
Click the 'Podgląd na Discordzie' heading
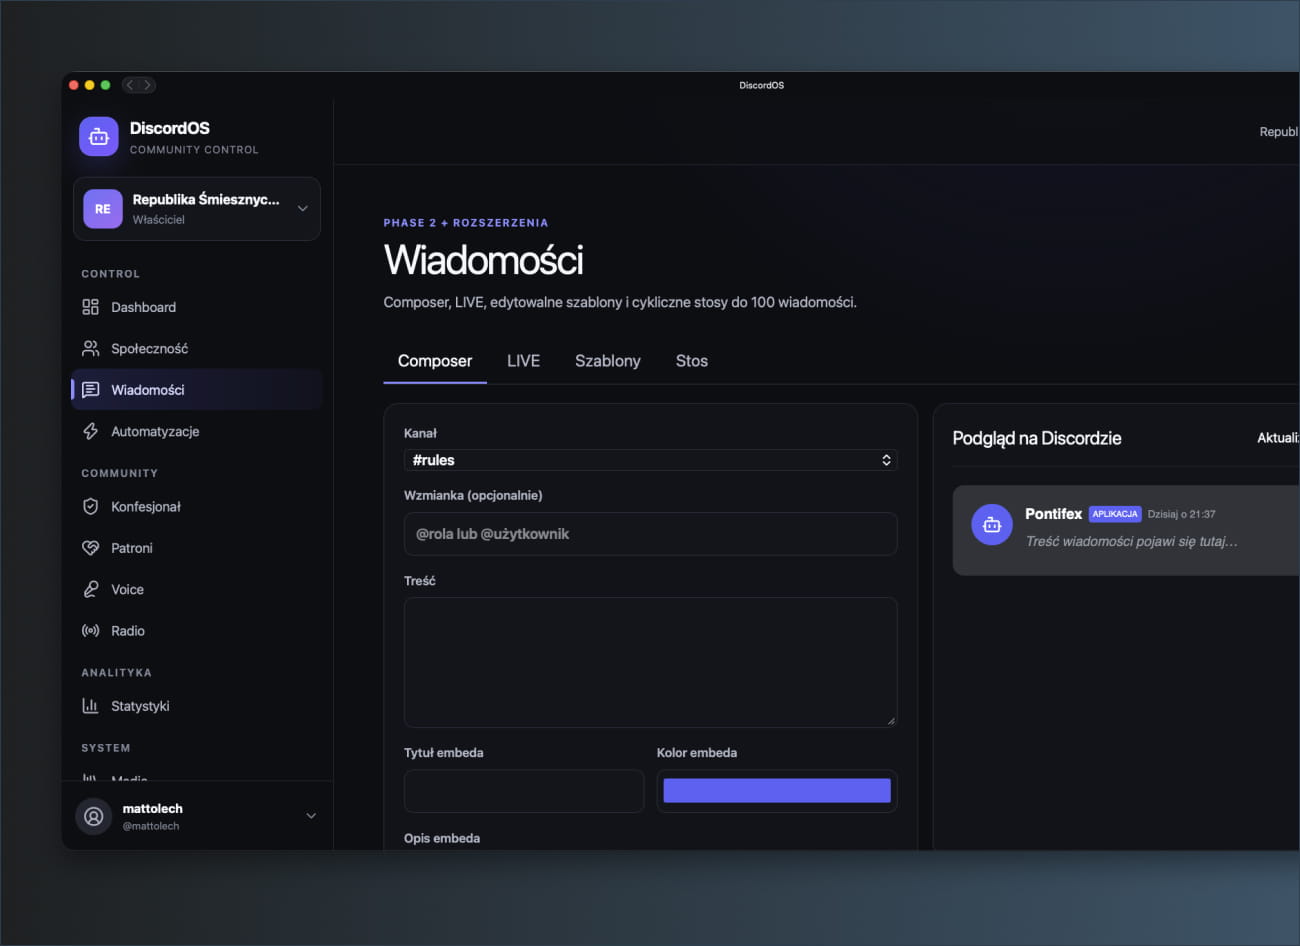[x=1037, y=438]
